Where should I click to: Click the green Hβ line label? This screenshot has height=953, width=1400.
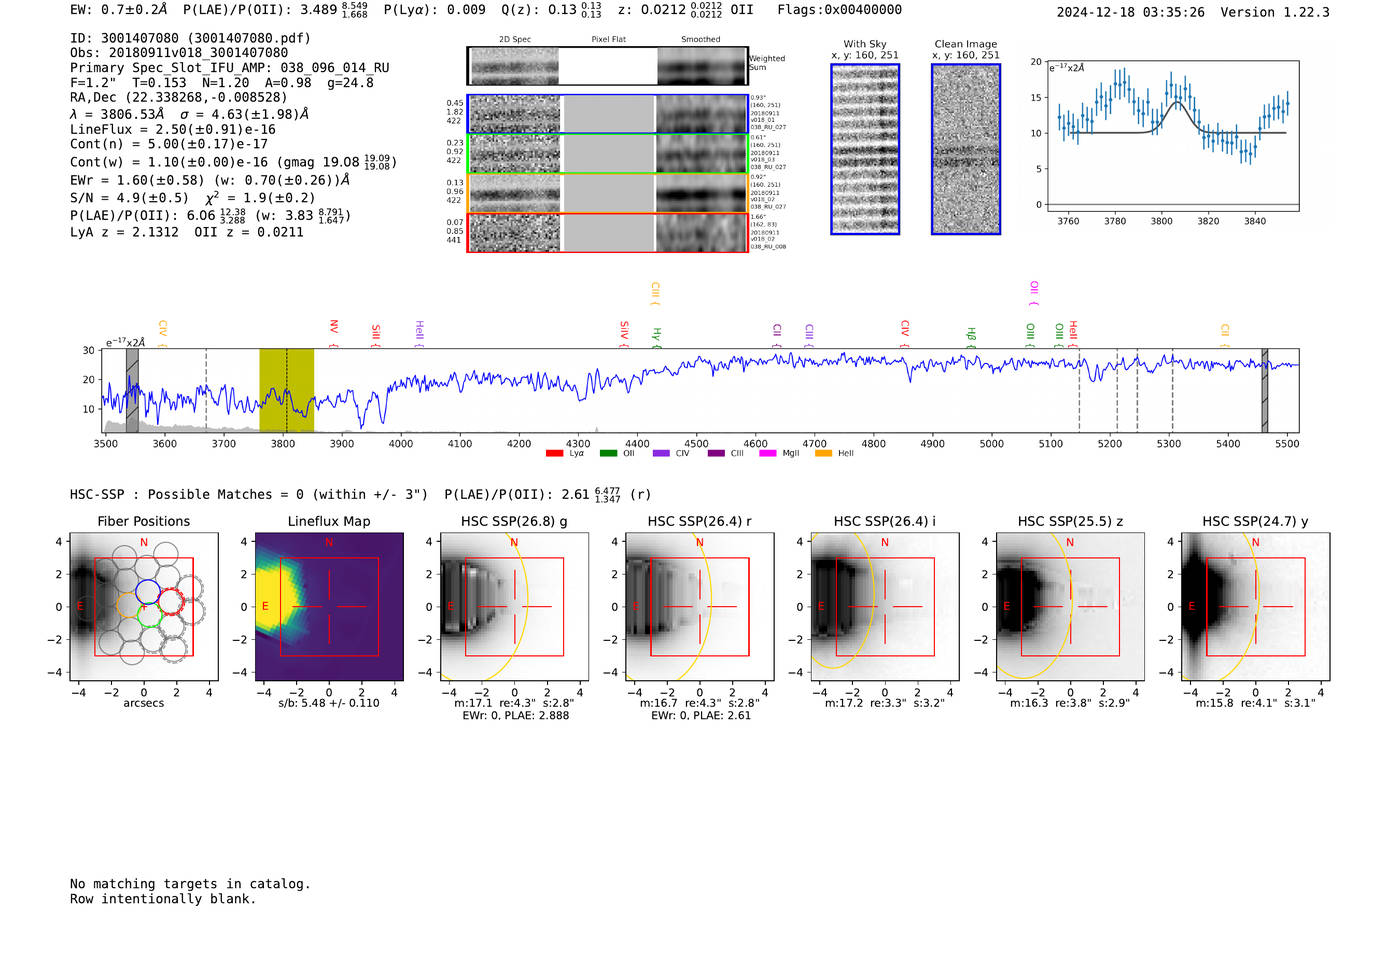[971, 335]
